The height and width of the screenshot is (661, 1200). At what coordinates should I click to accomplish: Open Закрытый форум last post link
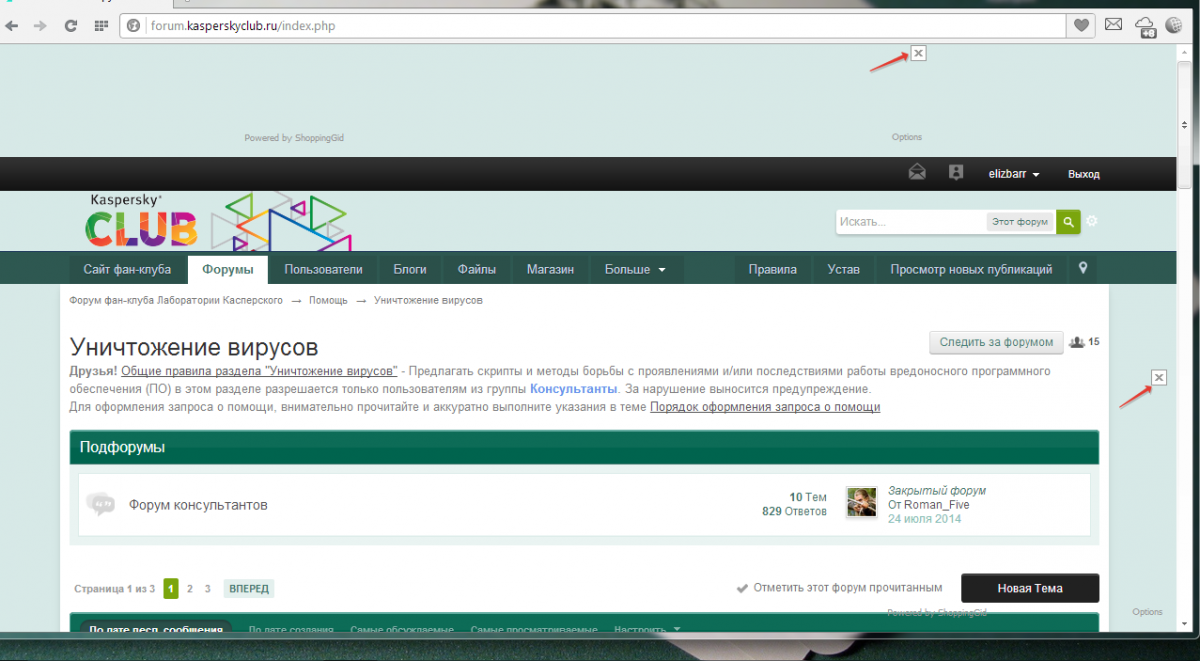click(937, 491)
